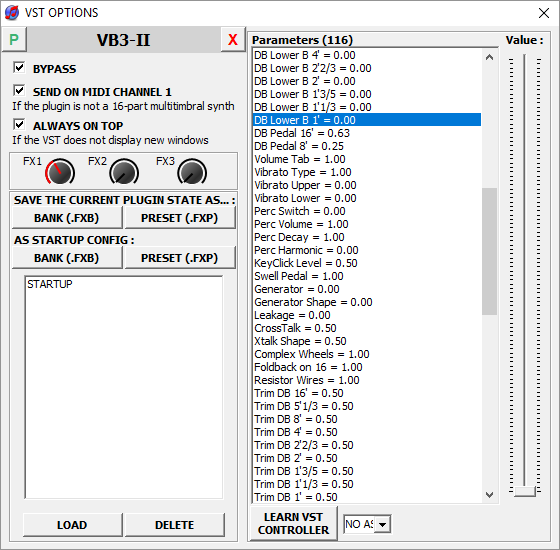The image size is (560, 550).
Task: Select parameter DB Lower B 1'3/5
Action: [367, 94]
